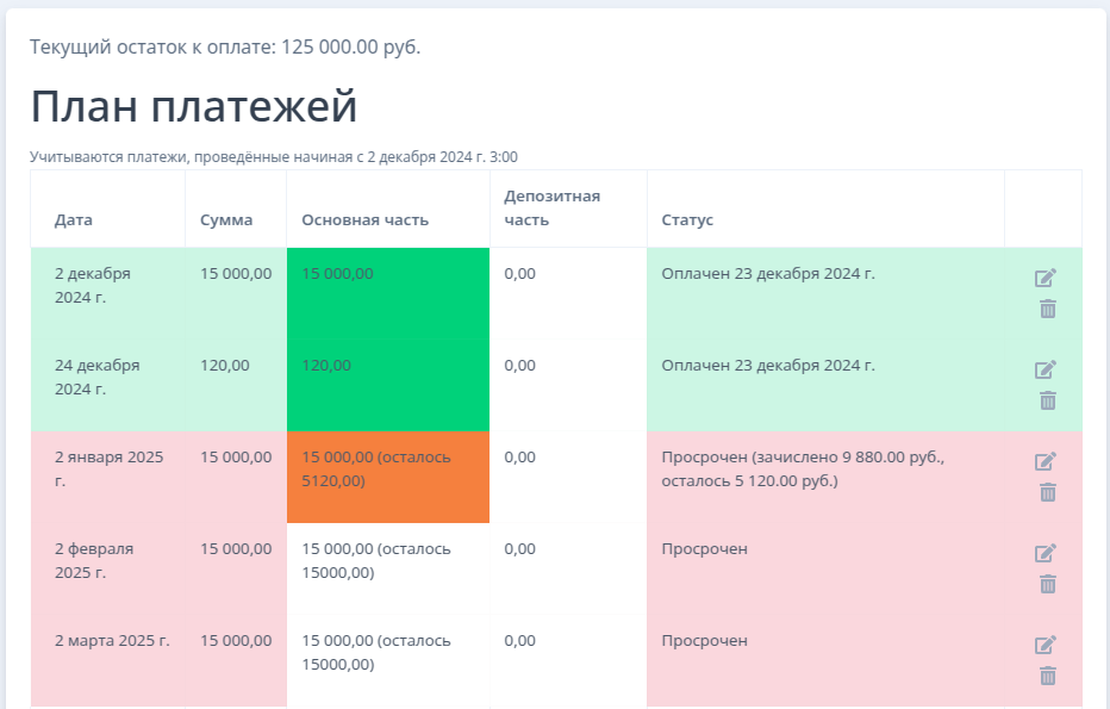This screenshot has width=1110, height=709.
Task: Click the Основная часть column header
Action: (x=365, y=220)
